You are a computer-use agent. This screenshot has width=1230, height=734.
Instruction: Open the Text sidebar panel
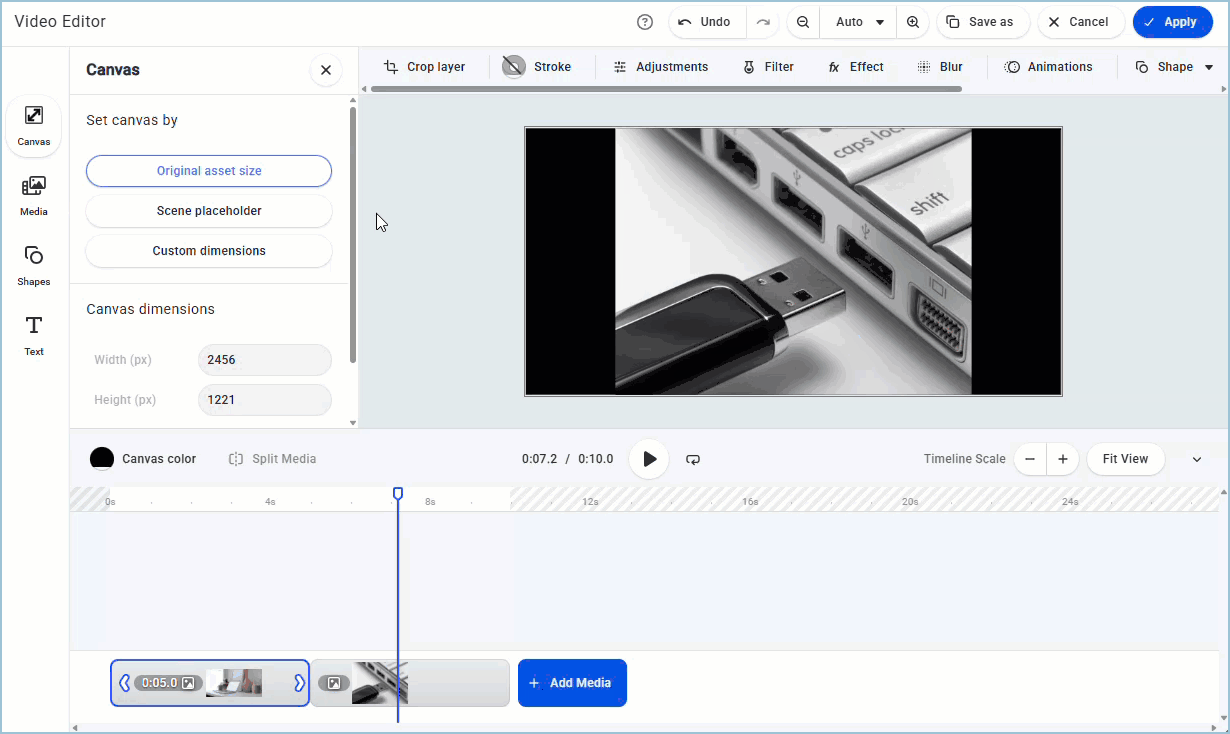tap(34, 335)
